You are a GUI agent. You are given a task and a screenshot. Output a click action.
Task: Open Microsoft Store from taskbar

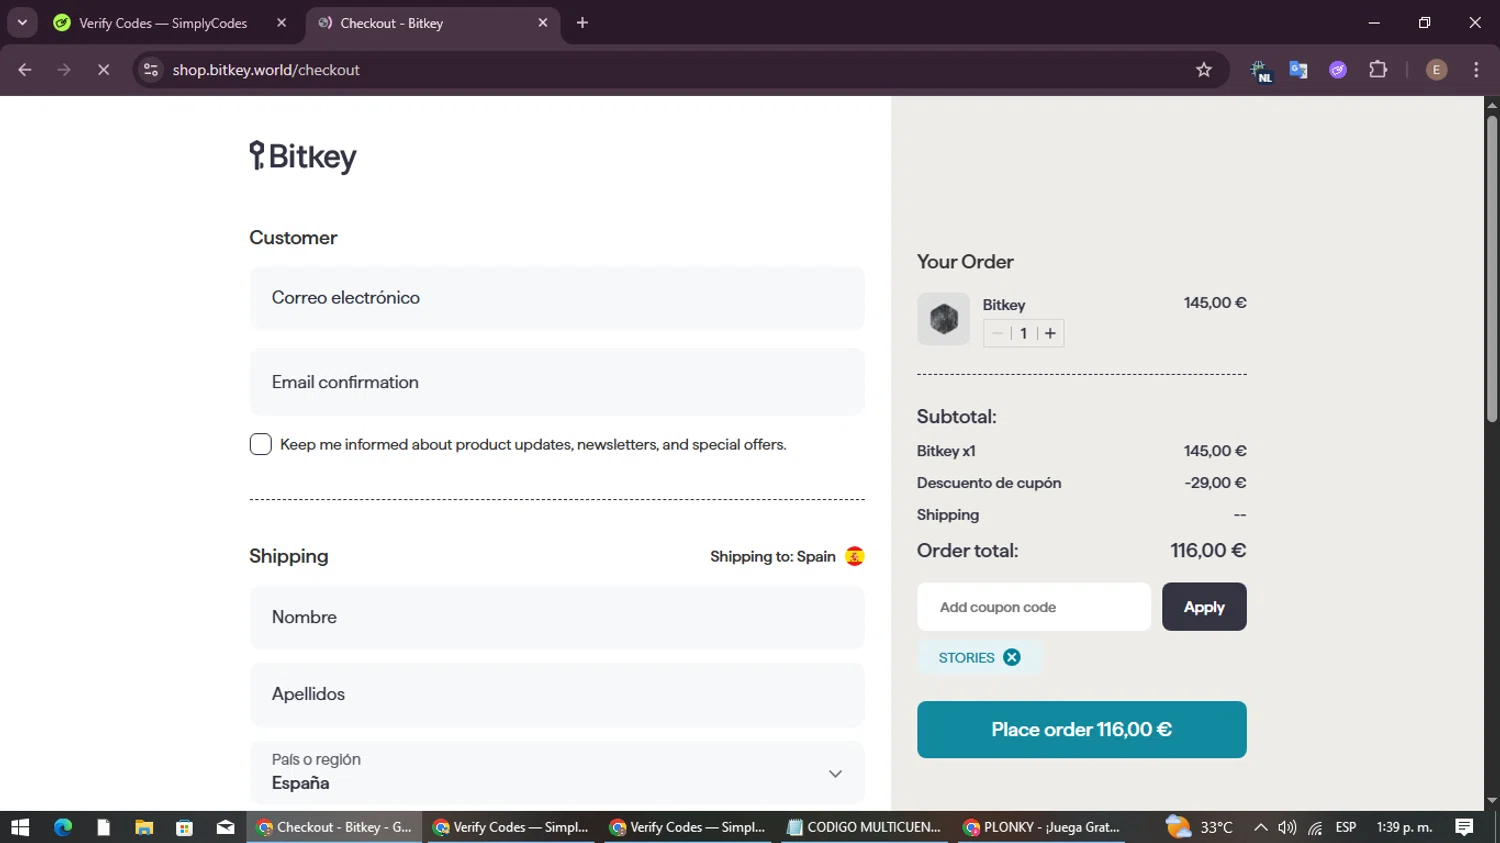click(x=184, y=827)
